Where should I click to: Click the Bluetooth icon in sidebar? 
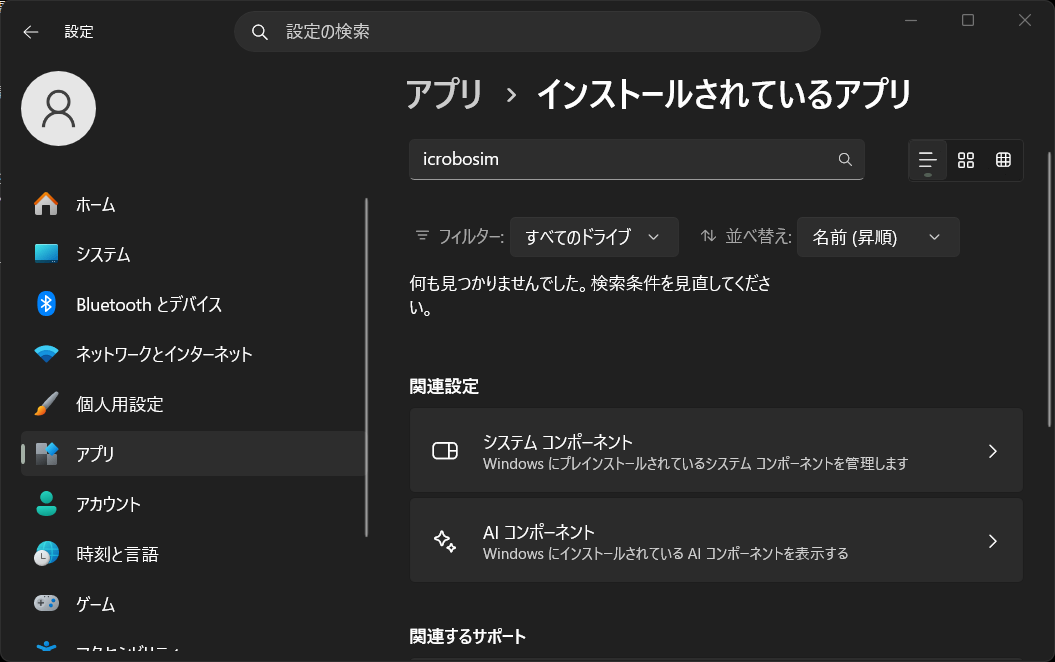click(46, 304)
